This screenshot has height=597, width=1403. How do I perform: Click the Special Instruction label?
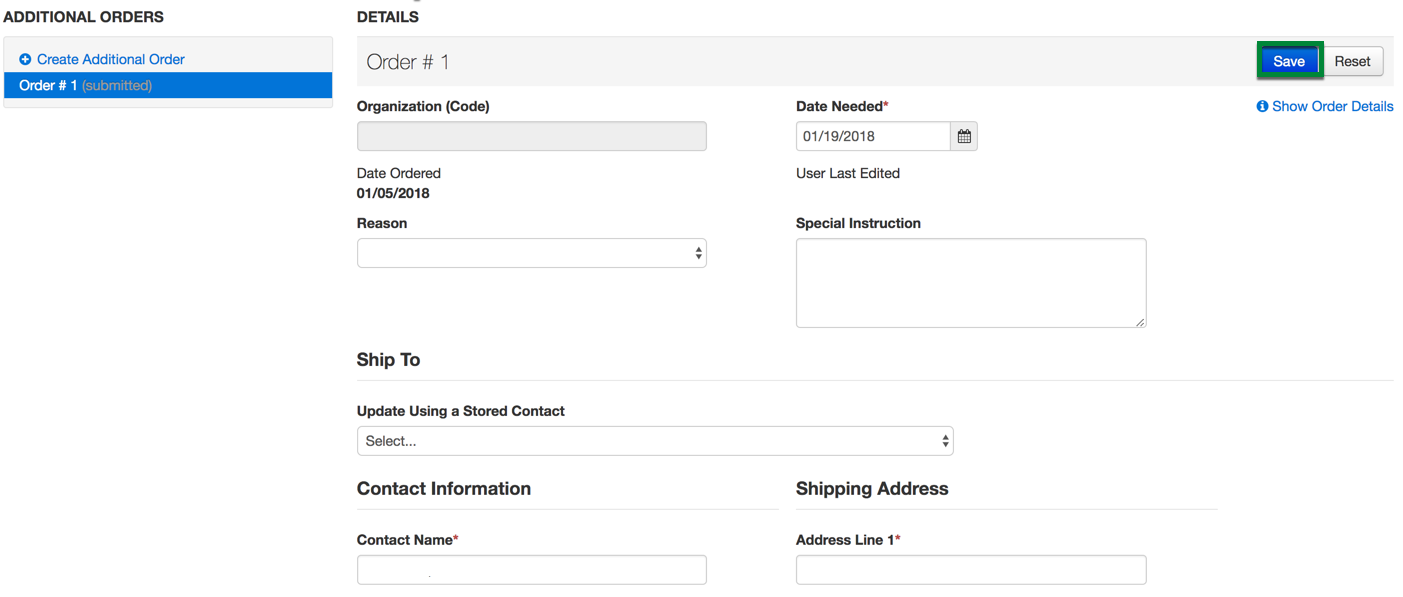click(858, 223)
